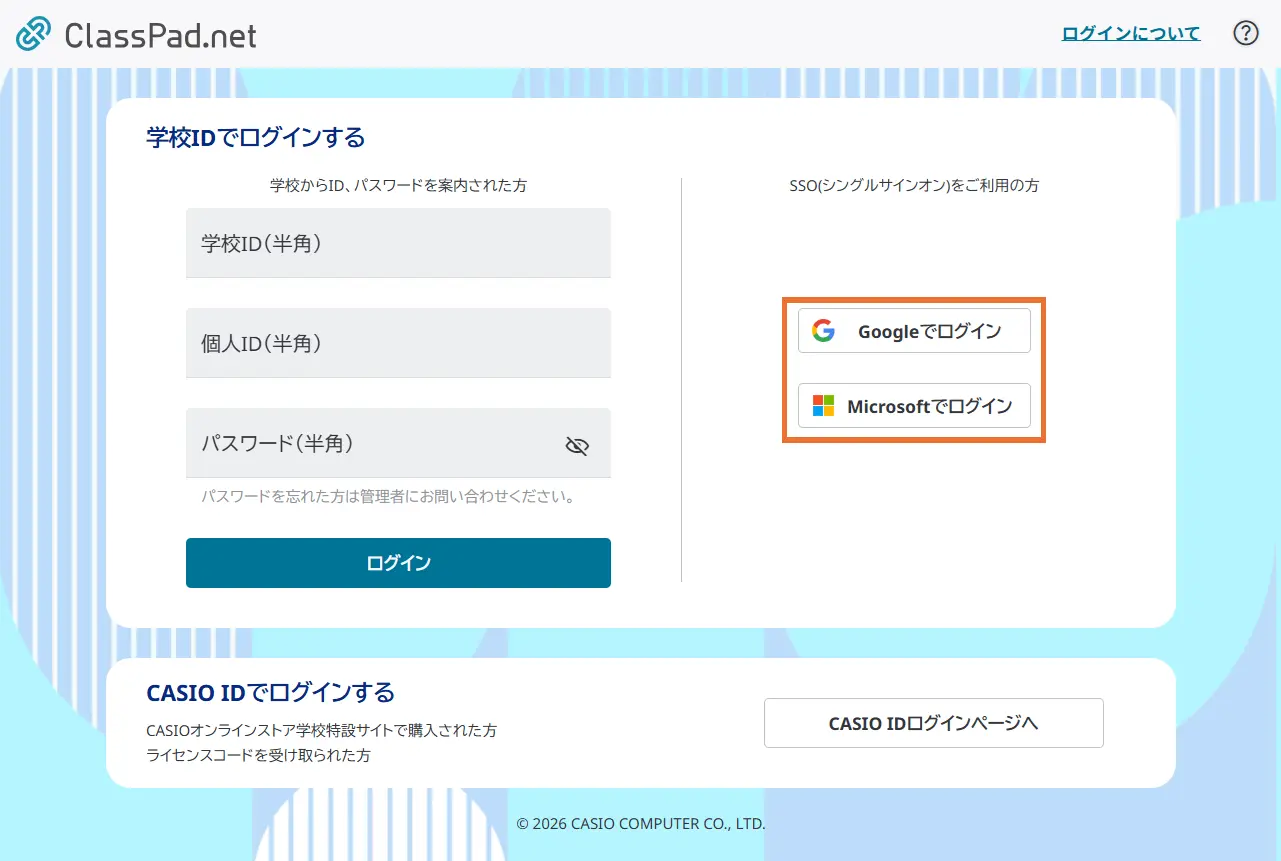The image size is (1281, 861).
Task: Open the help question mark icon
Action: tap(1245, 33)
